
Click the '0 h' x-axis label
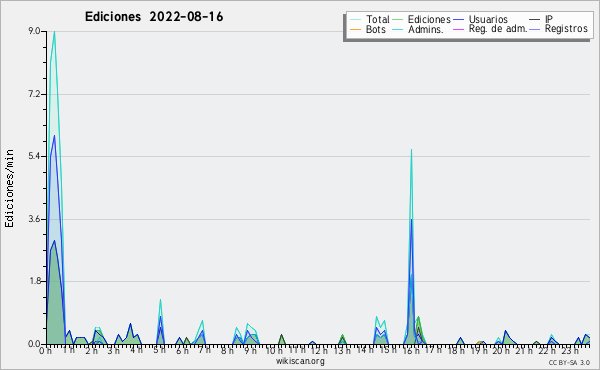coord(45,350)
